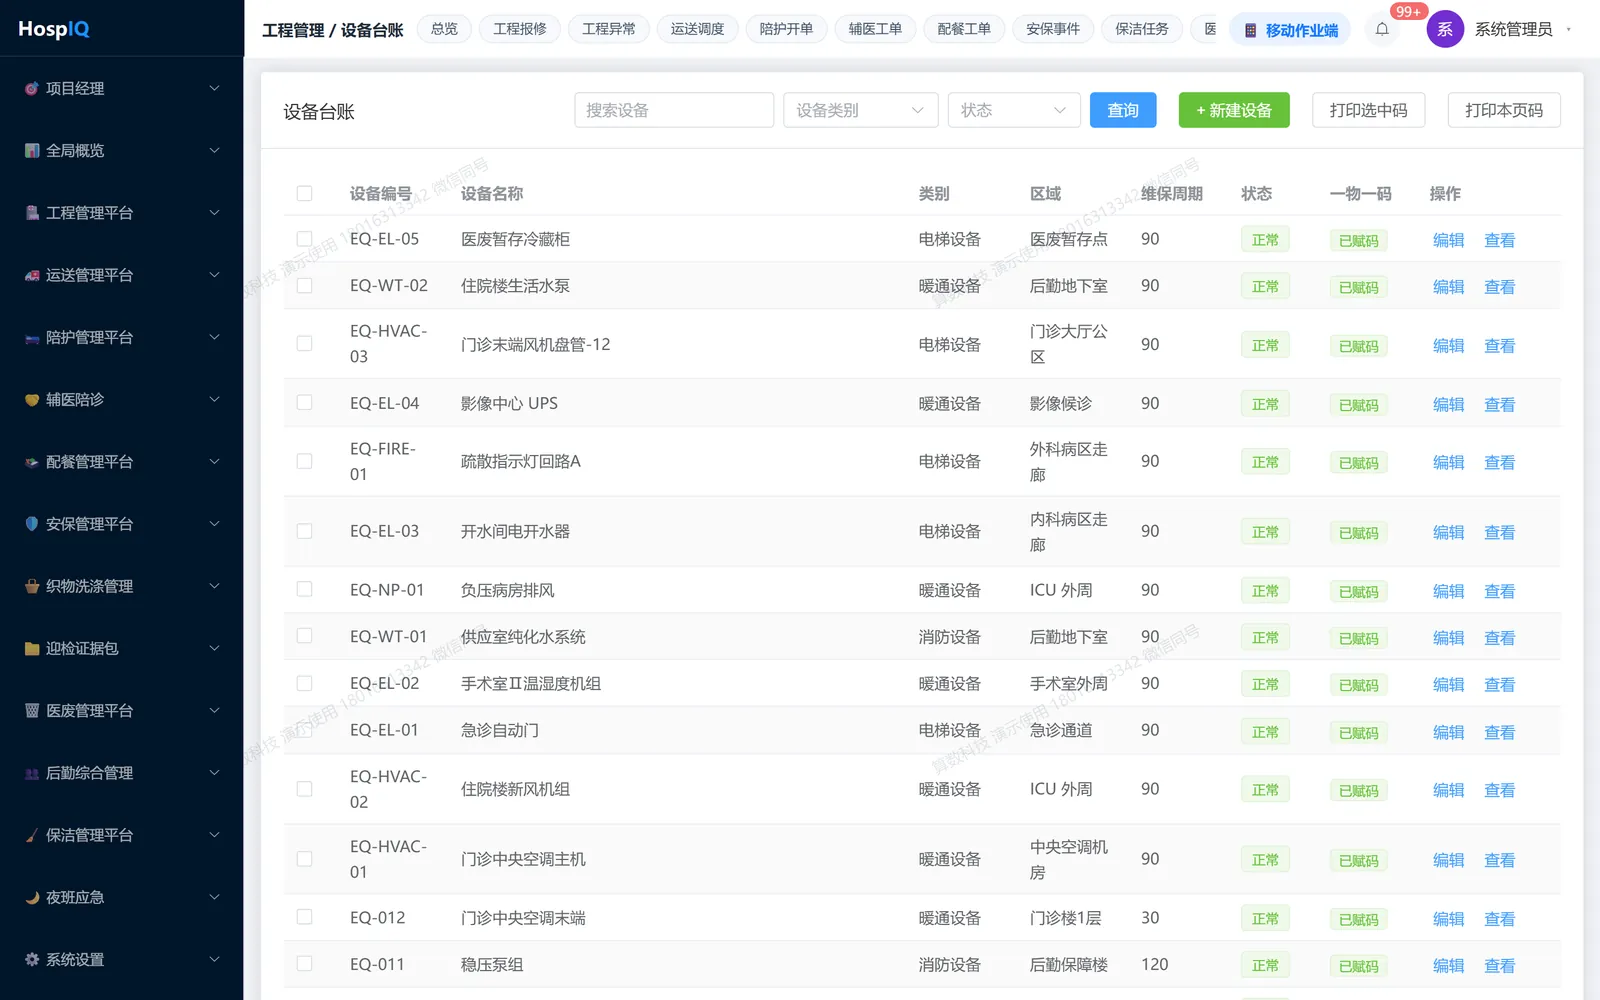The width and height of the screenshot is (1600, 1000).
Task: Click the 保洁管理平台 broom icon
Action: coord(32,836)
